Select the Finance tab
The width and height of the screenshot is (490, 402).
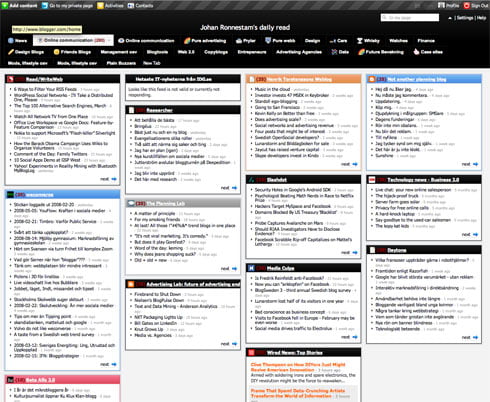coord(426,41)
